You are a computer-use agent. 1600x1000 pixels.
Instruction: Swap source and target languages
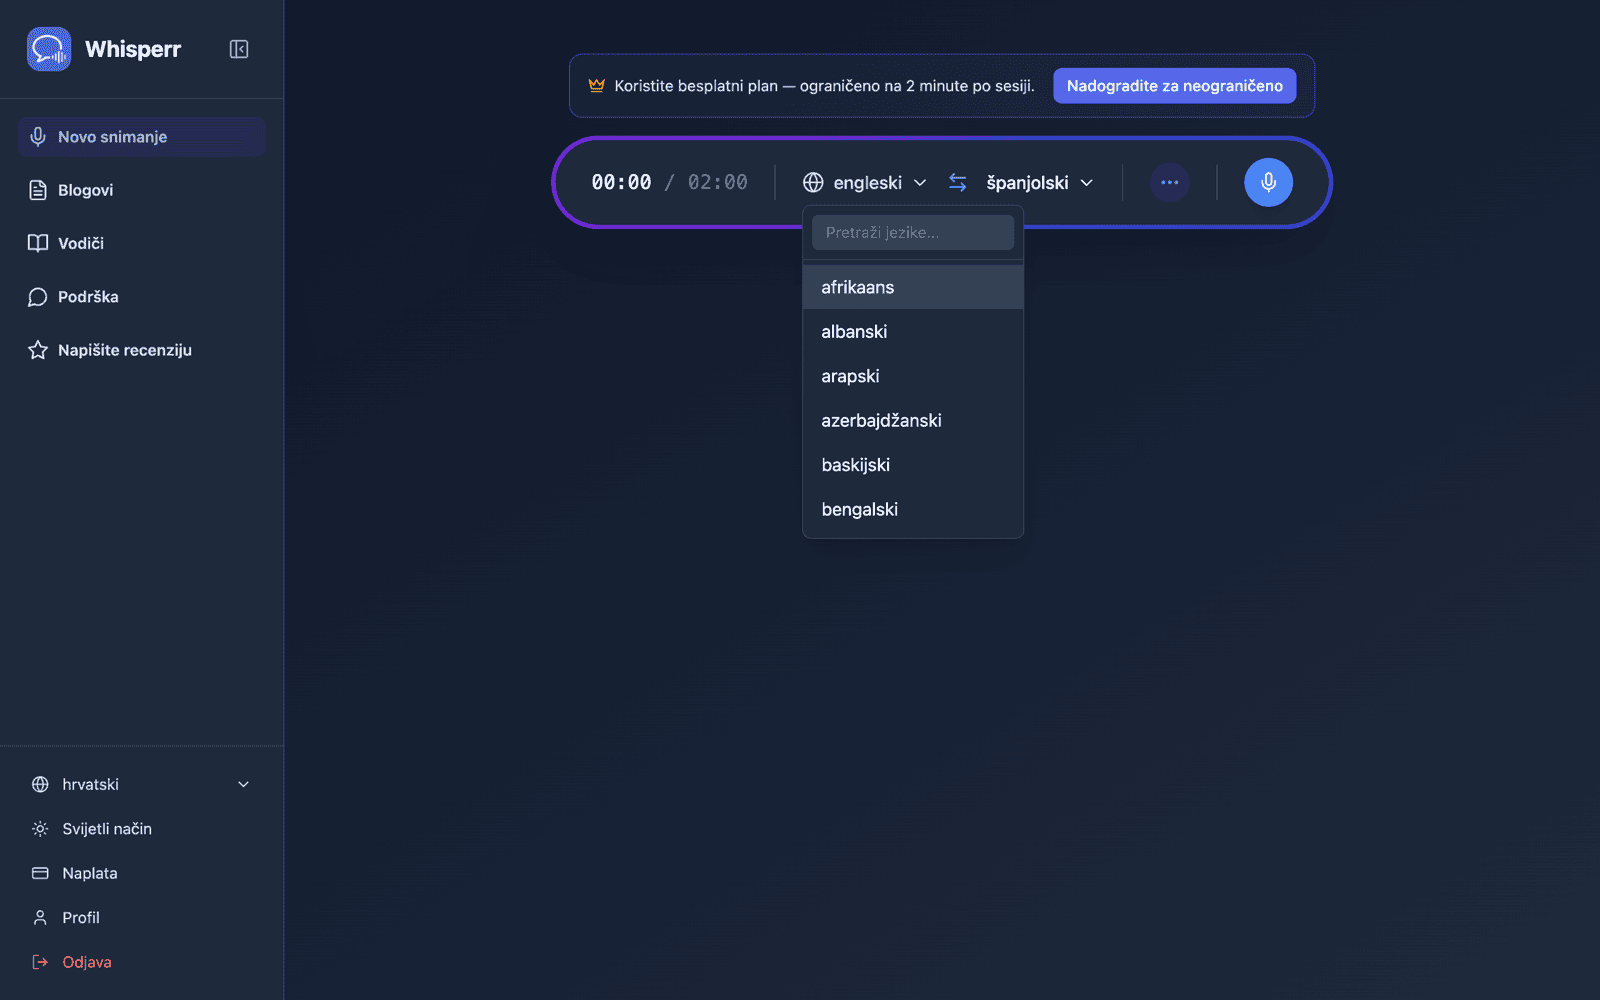point(958,182)
